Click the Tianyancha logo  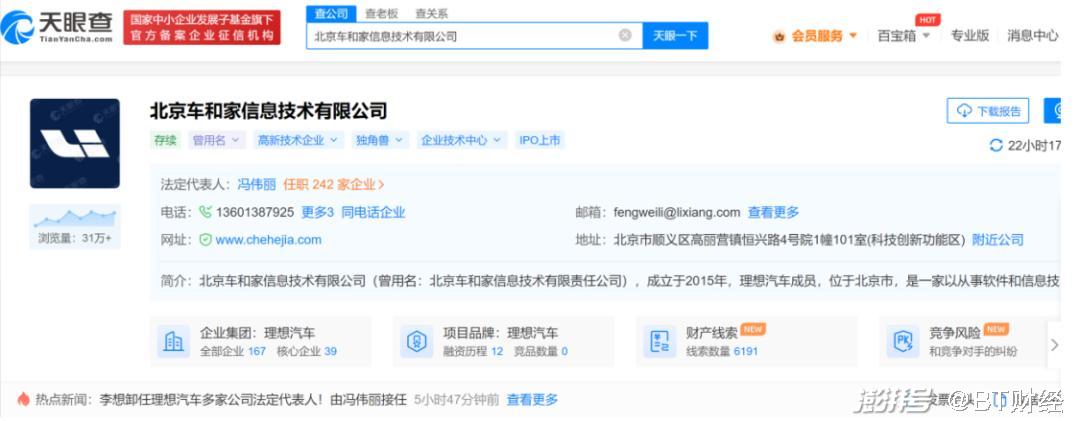point(57,27)
